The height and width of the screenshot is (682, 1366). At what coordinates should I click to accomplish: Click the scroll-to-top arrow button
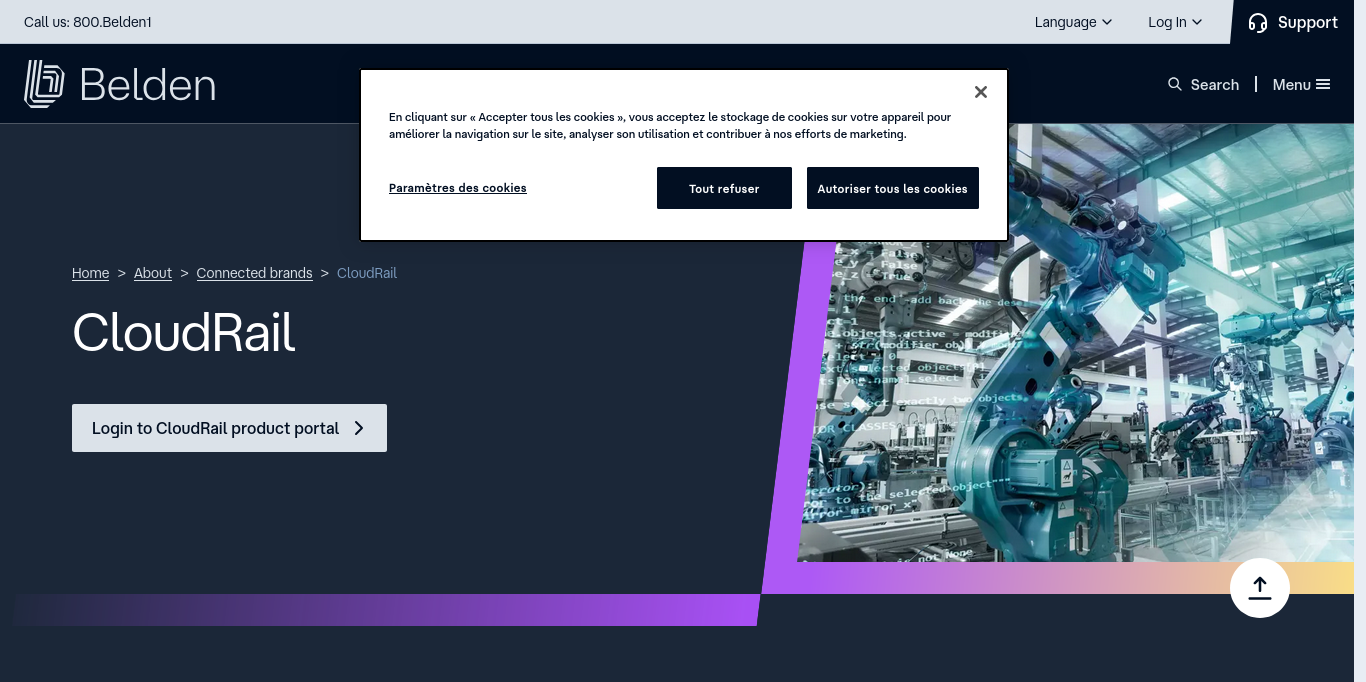pyautogui.click(x=1260, y=588)
